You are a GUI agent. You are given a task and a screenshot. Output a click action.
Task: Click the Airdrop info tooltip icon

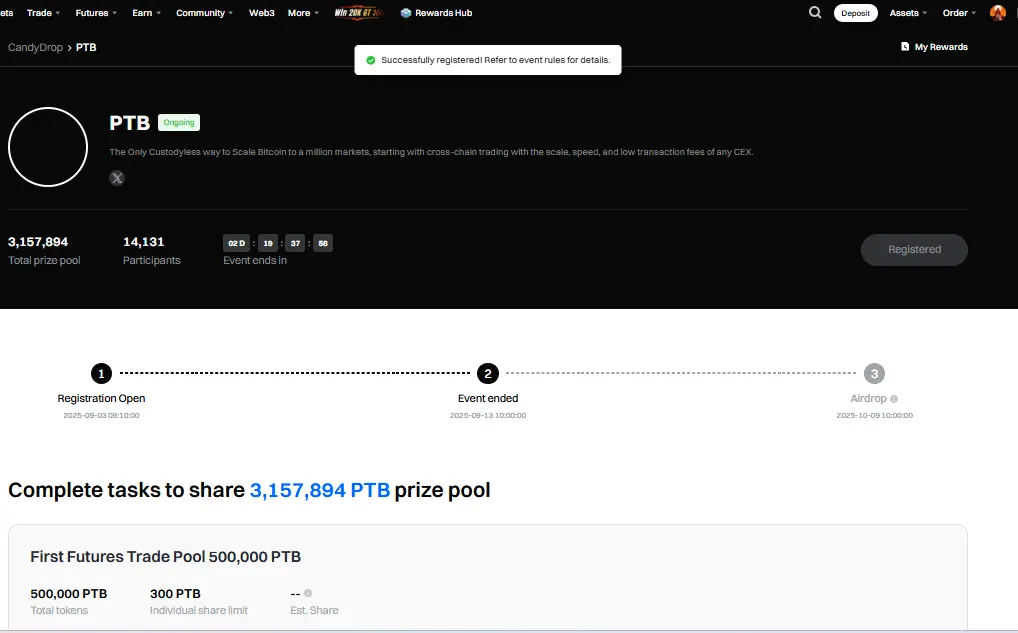(894, 399)
